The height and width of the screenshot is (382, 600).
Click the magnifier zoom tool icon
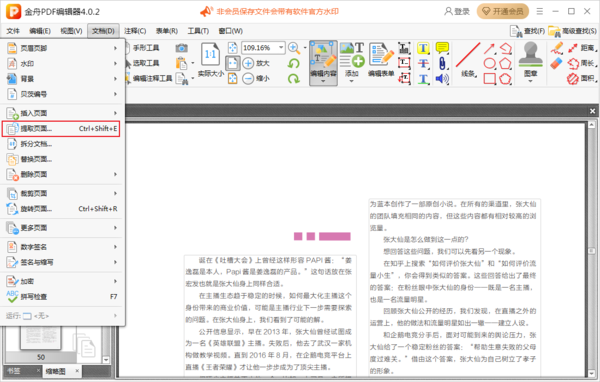coord(294,48)
